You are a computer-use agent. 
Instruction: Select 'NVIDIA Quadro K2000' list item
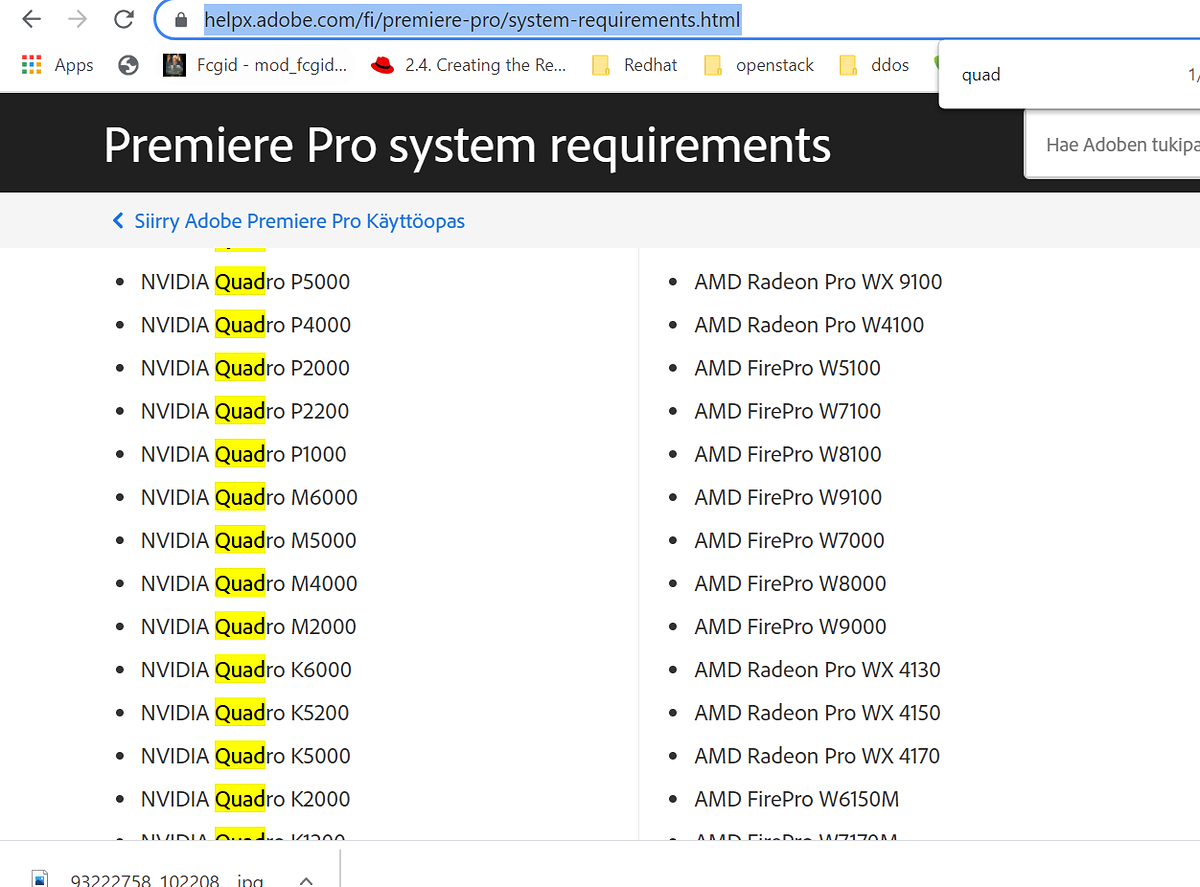246,798
